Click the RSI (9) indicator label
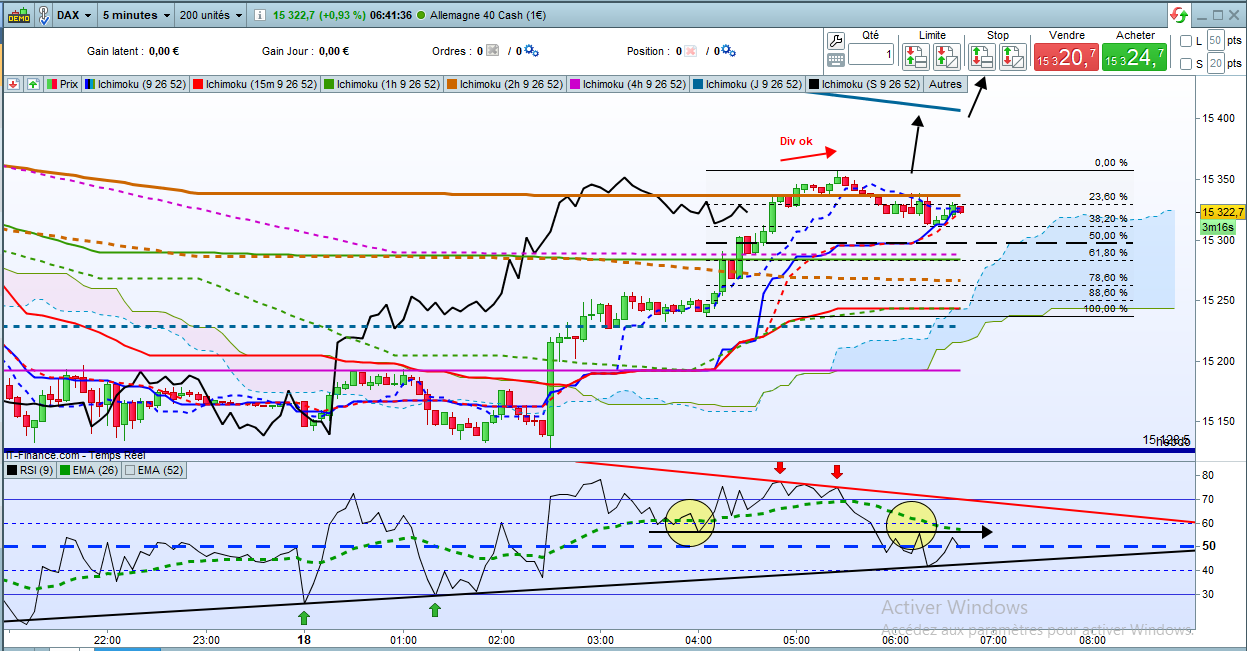 [38, 469]
